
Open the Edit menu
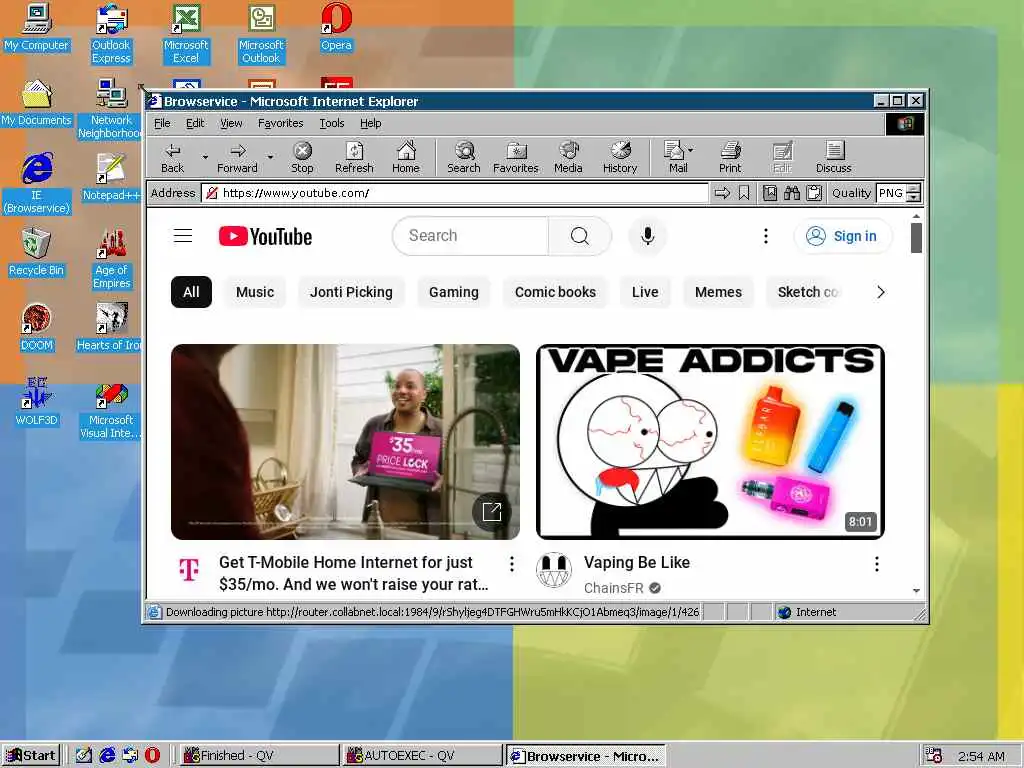(195, 123)
